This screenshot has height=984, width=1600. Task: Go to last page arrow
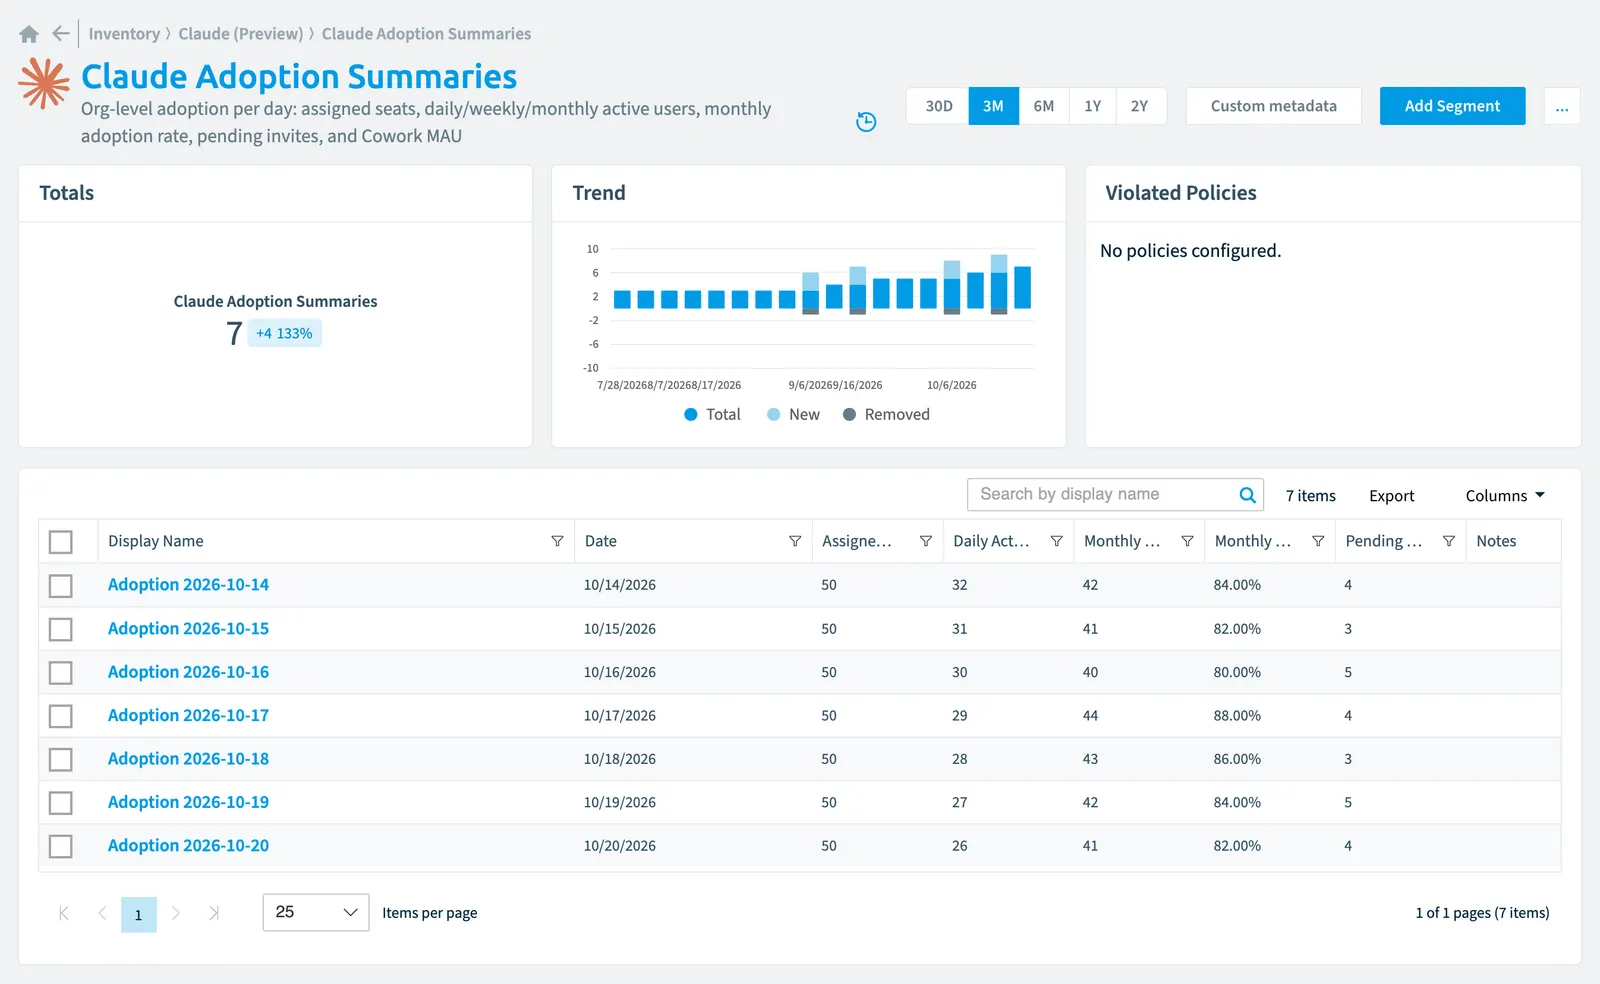214,913
